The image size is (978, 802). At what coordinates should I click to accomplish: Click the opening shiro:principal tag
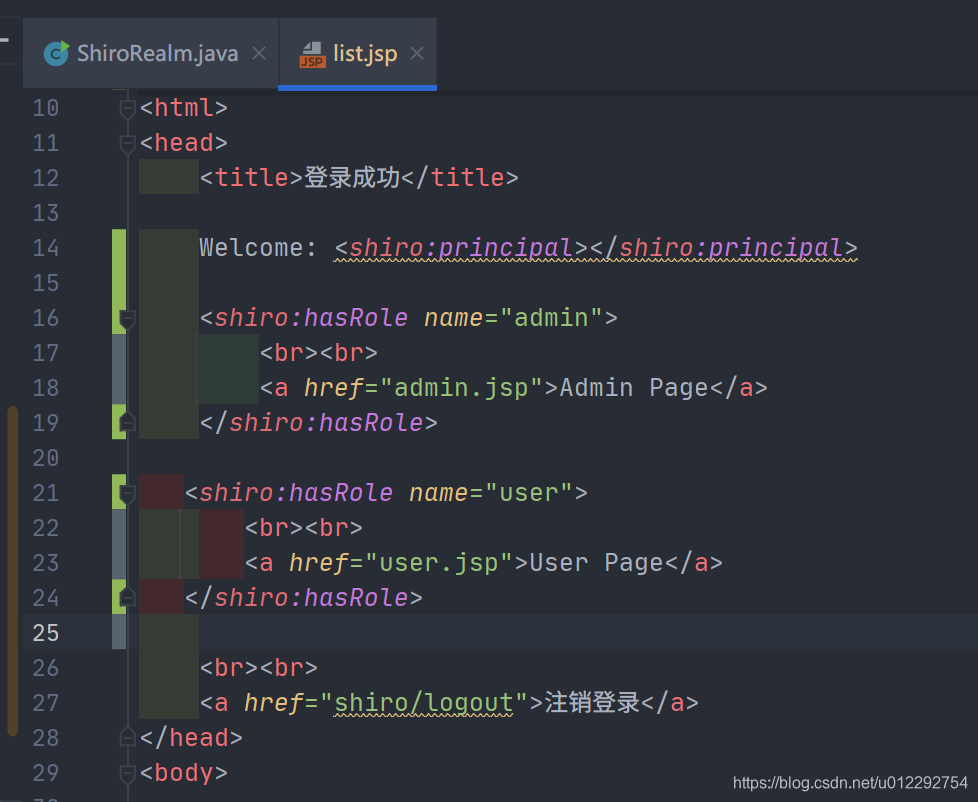click(461, 248)
